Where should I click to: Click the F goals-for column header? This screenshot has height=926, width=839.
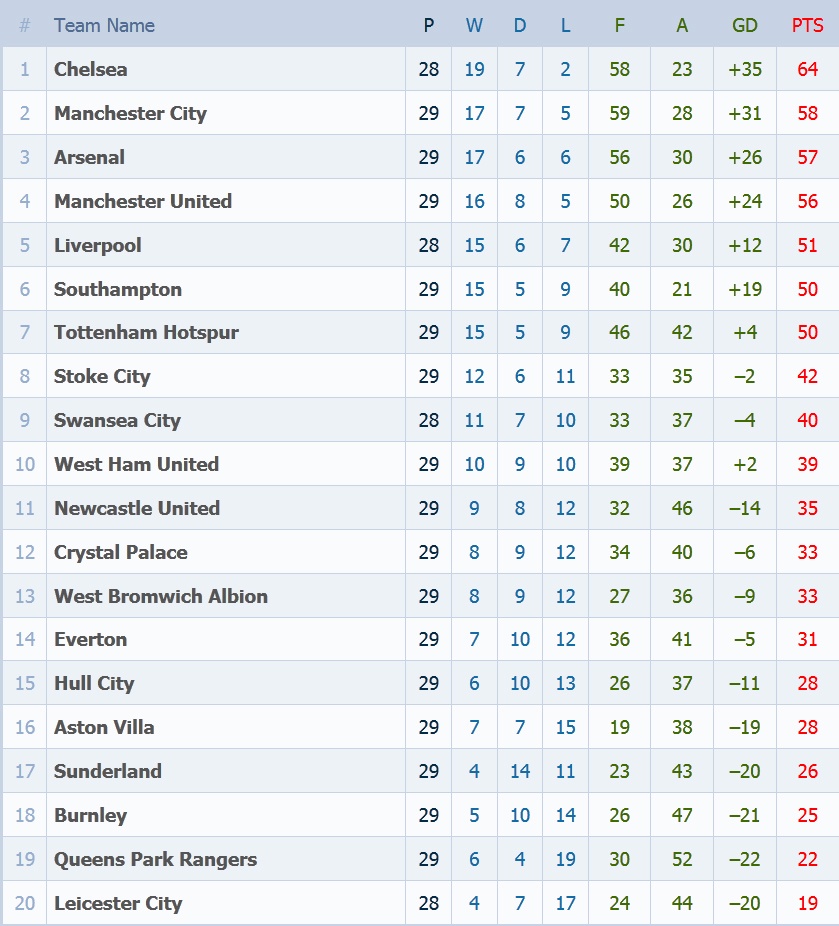point(620,25)
